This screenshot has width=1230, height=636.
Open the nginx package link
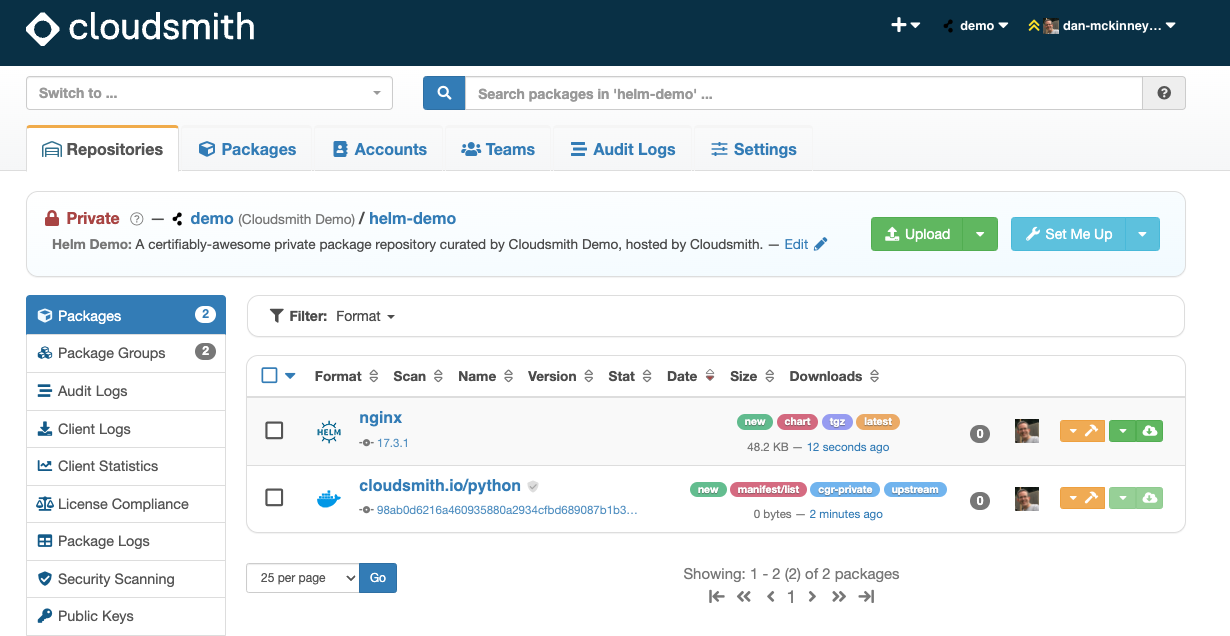click(x=380, y=418)
